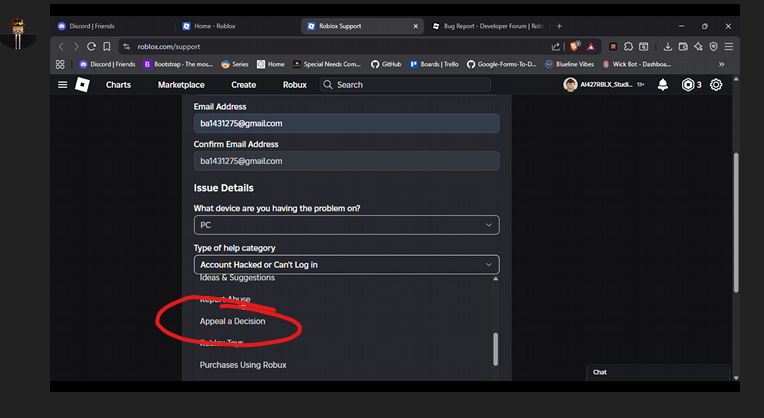
Task: Open the browser hamburger main menu
Action: 729,47
